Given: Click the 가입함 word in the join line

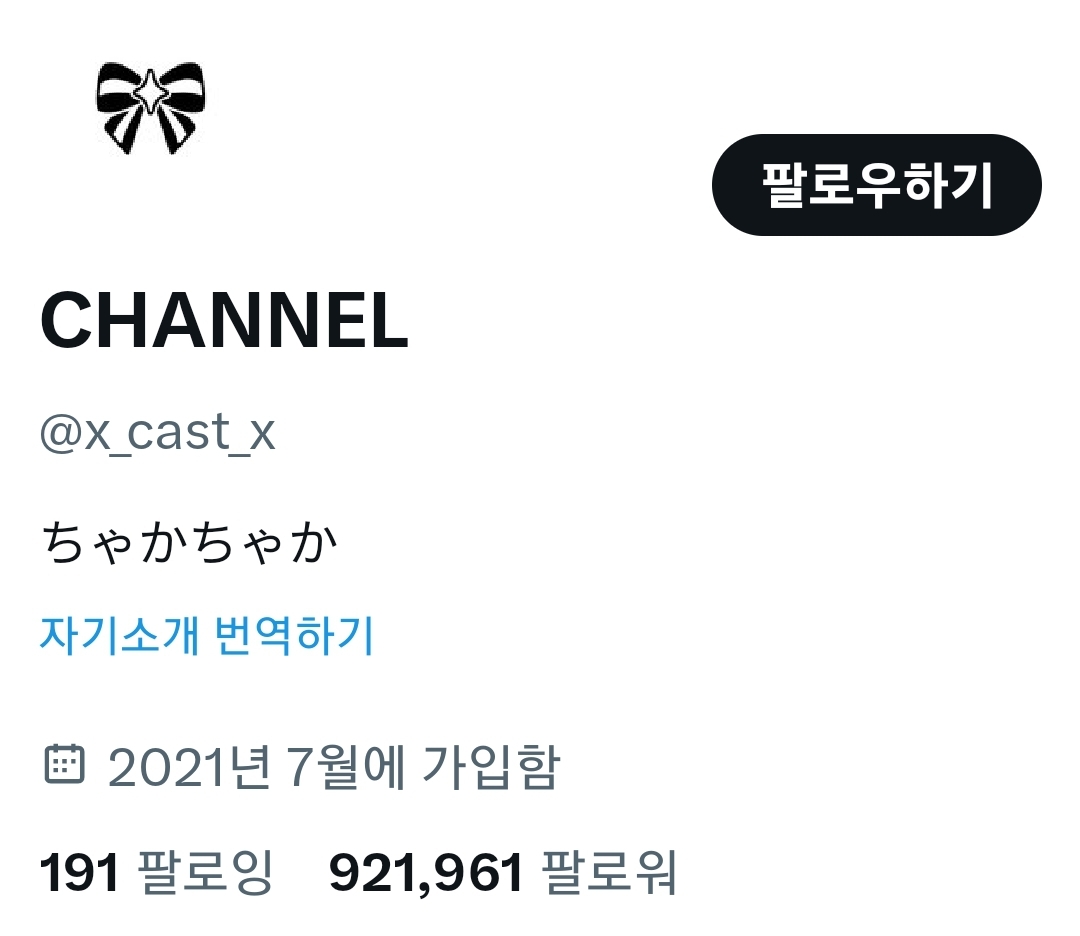Looking at the screenshot, I should (x=491, y=766).
